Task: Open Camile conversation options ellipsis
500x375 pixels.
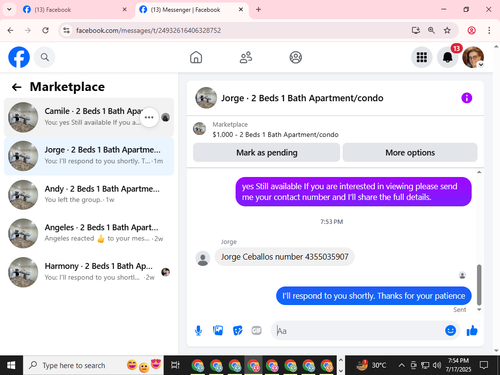Action: (x=149, y=117)
